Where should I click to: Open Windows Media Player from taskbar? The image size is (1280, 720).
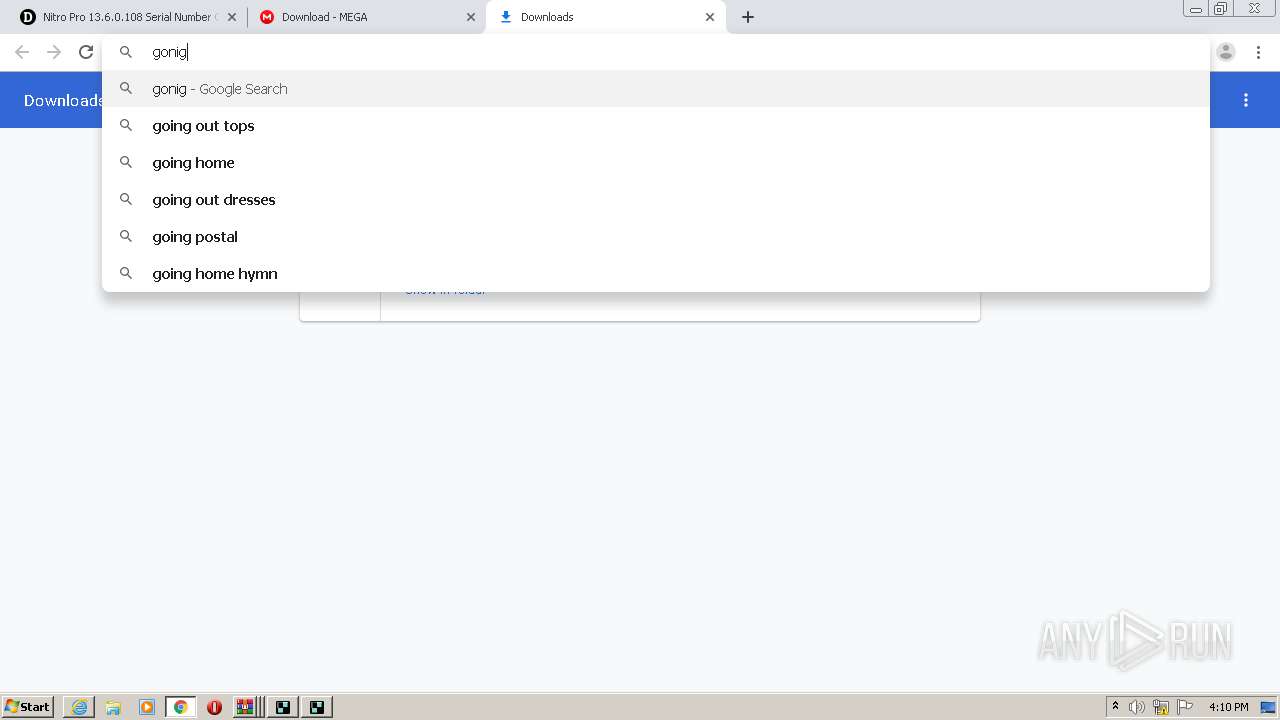(x=147, y=707)
